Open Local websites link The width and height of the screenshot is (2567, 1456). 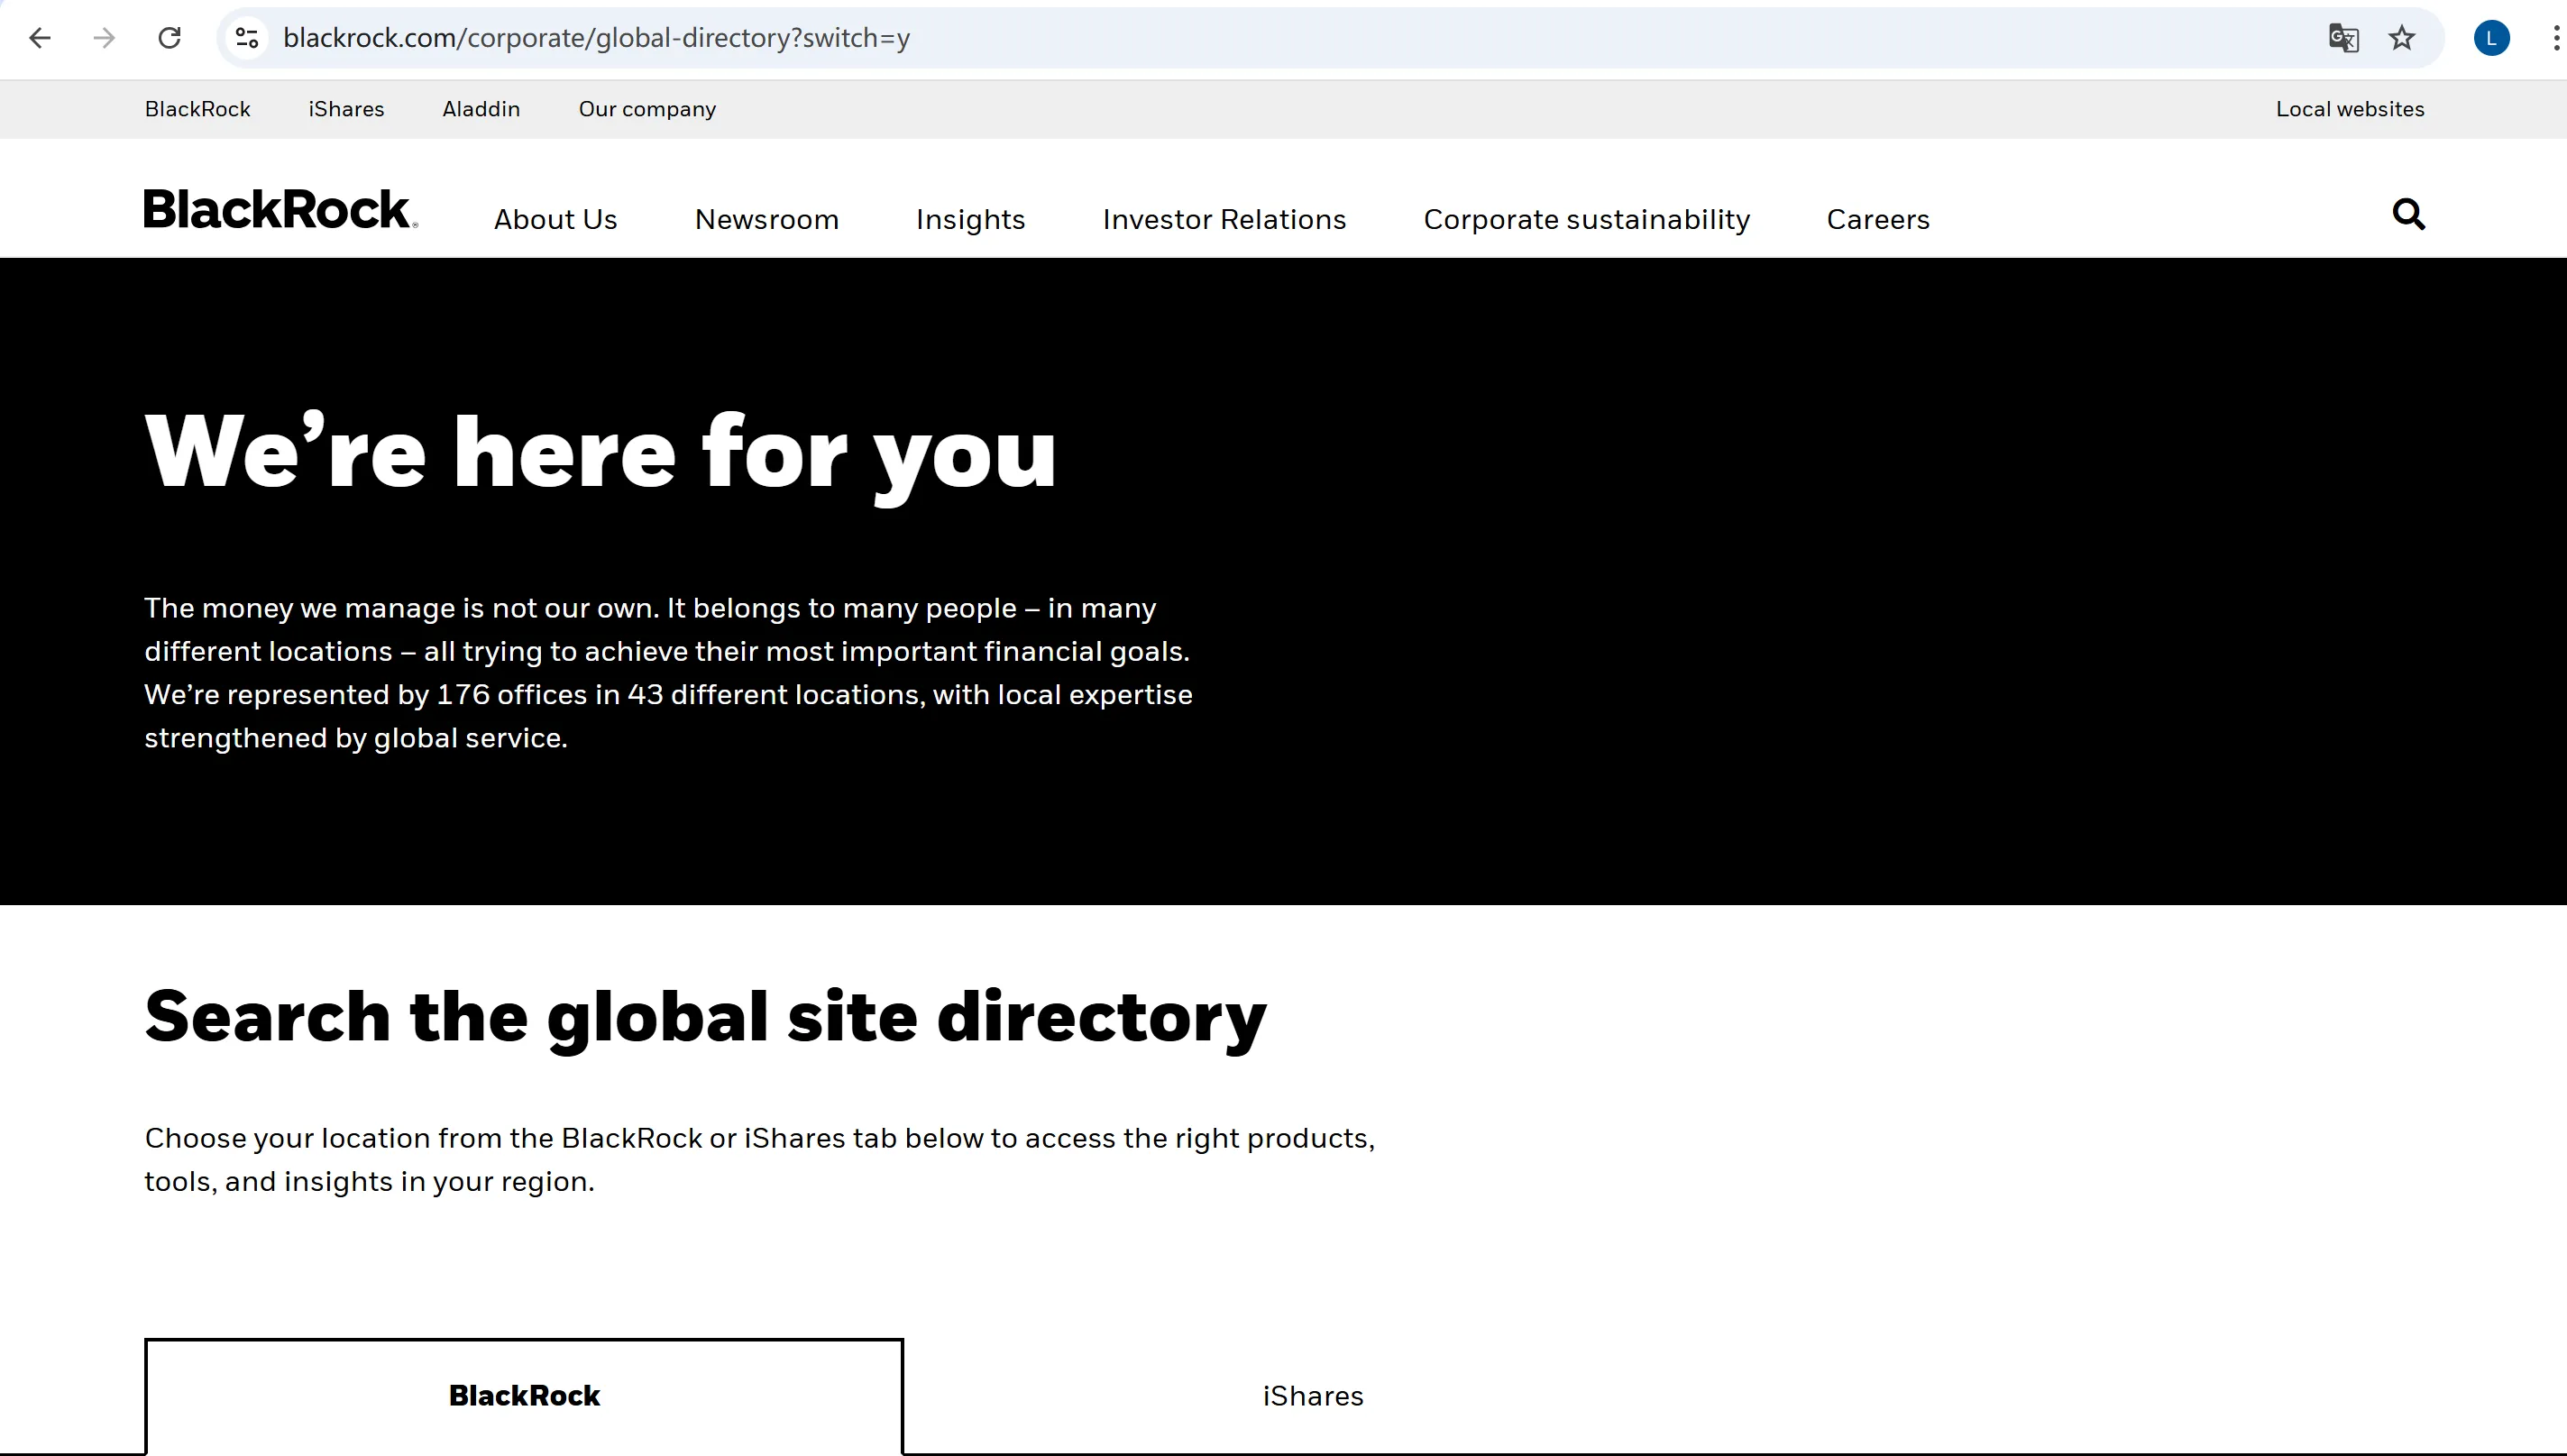coord(2350,109)
